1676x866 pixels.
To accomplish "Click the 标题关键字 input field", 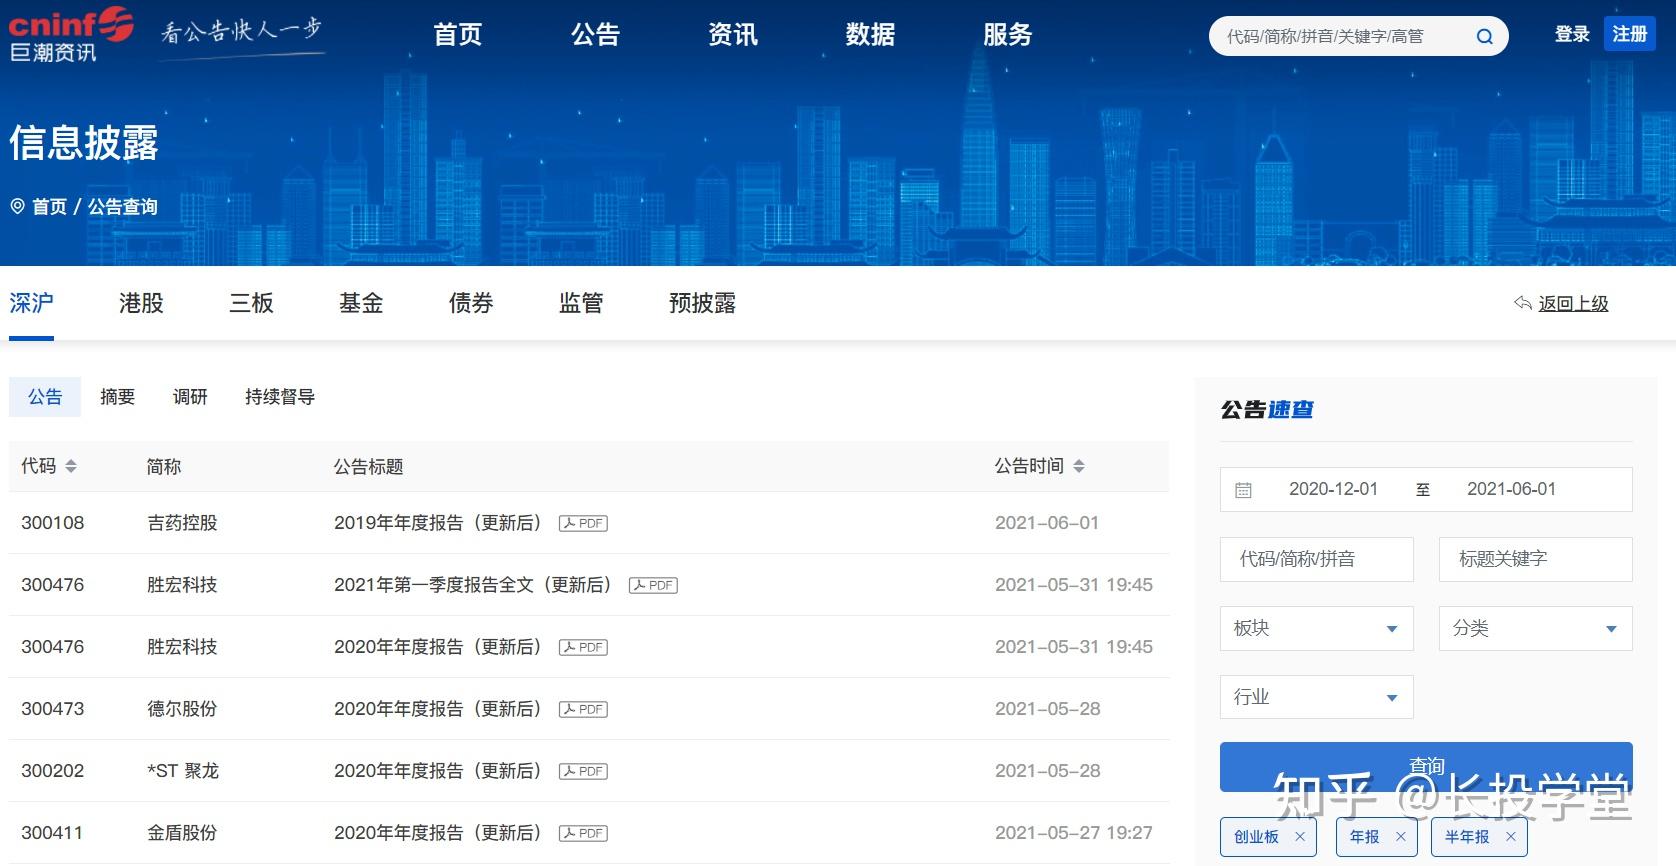I will coord(1535,559).
